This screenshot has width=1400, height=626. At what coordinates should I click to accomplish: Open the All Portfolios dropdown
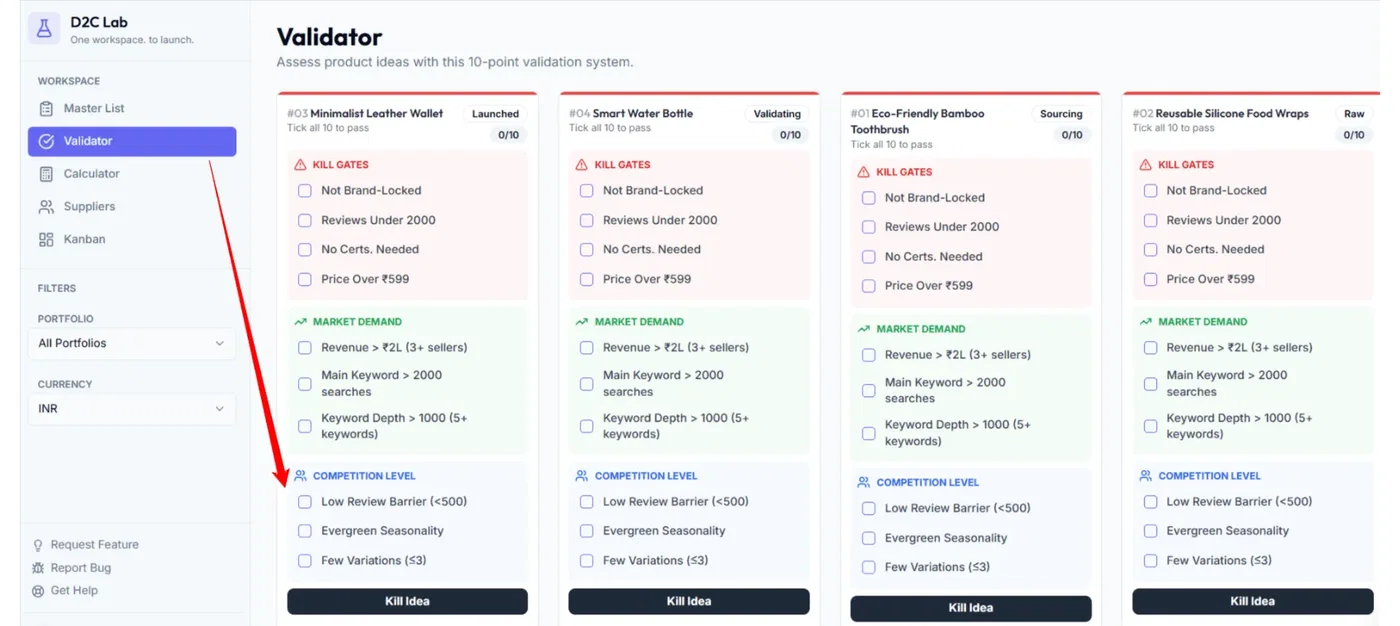tap(132, 343)
